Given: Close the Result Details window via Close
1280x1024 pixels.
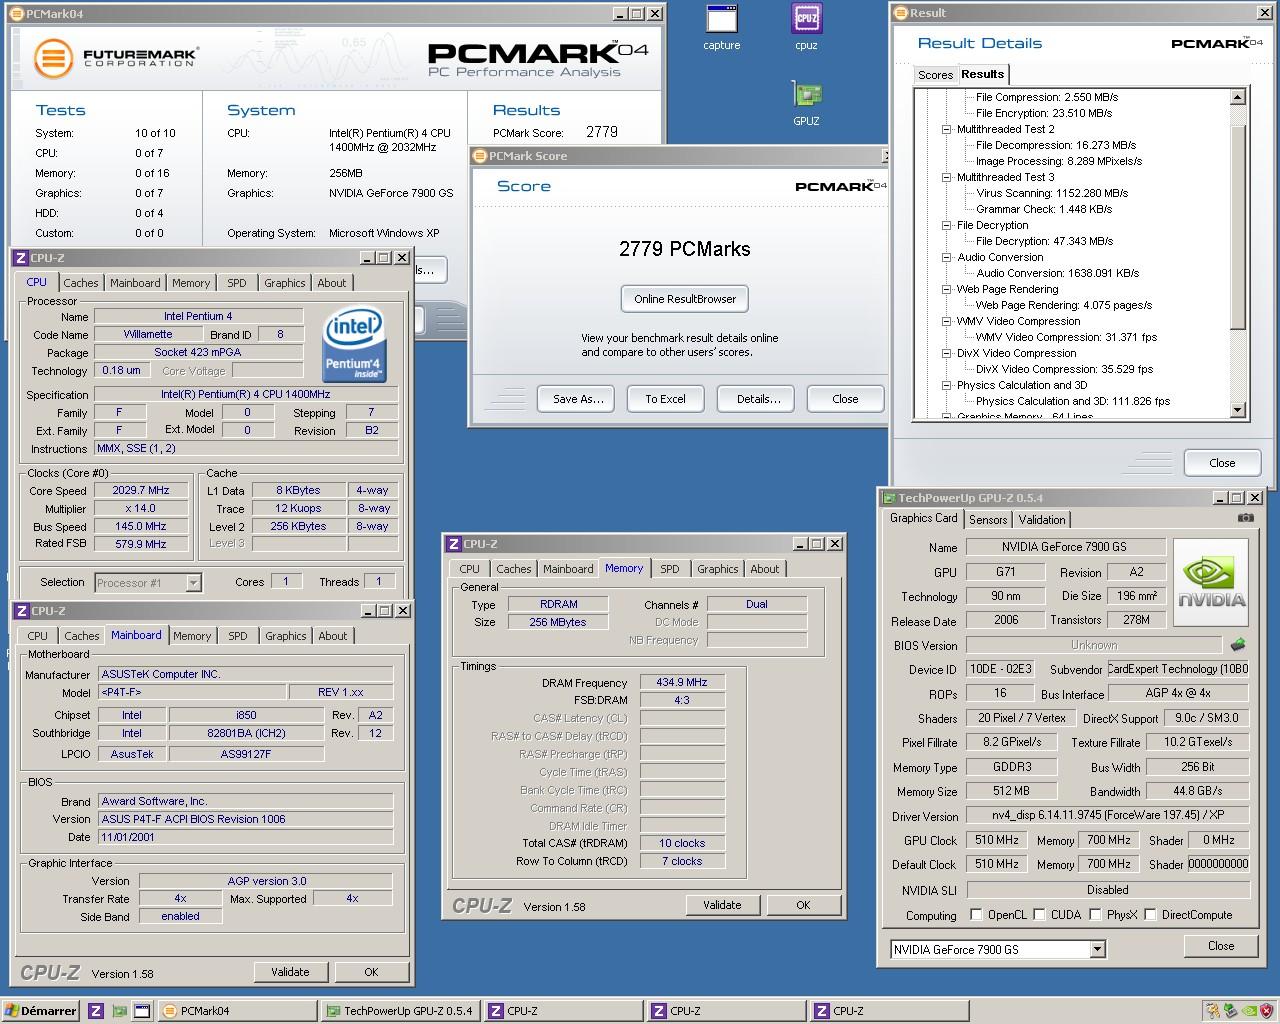Looking at the screenshot, I should coord(1222,463).
